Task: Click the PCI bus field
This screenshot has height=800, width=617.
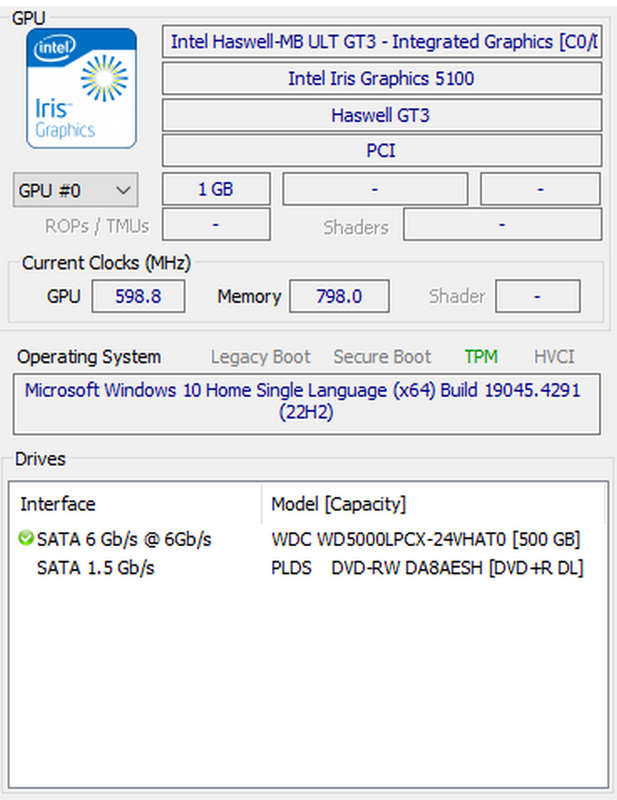Action: (x=382, y=151)
